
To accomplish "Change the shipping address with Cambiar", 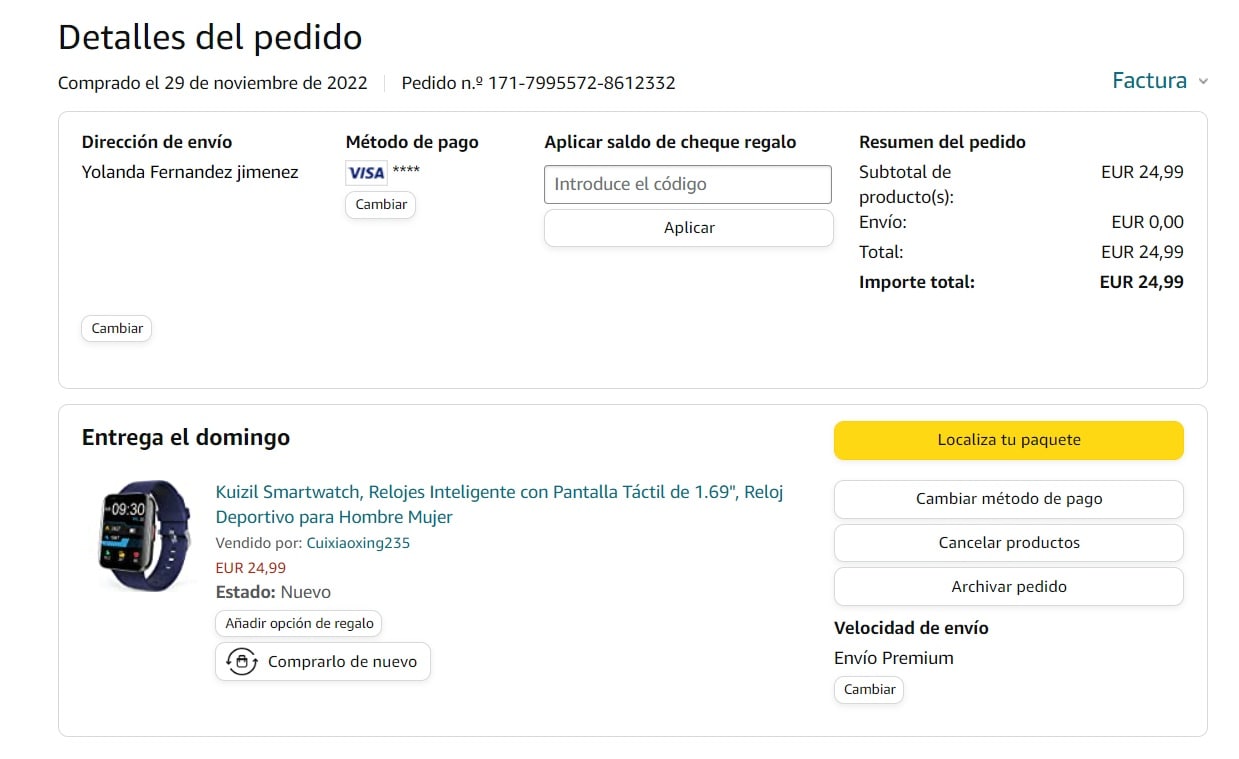I will tap(117, 329).
